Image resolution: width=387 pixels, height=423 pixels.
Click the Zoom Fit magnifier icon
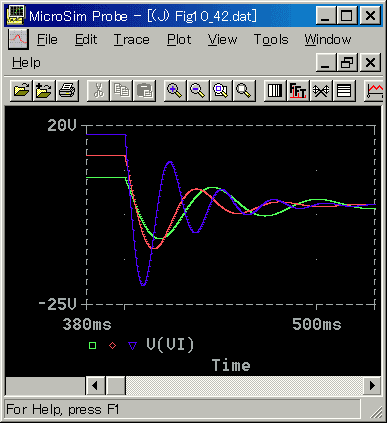[x=244, y=90]
